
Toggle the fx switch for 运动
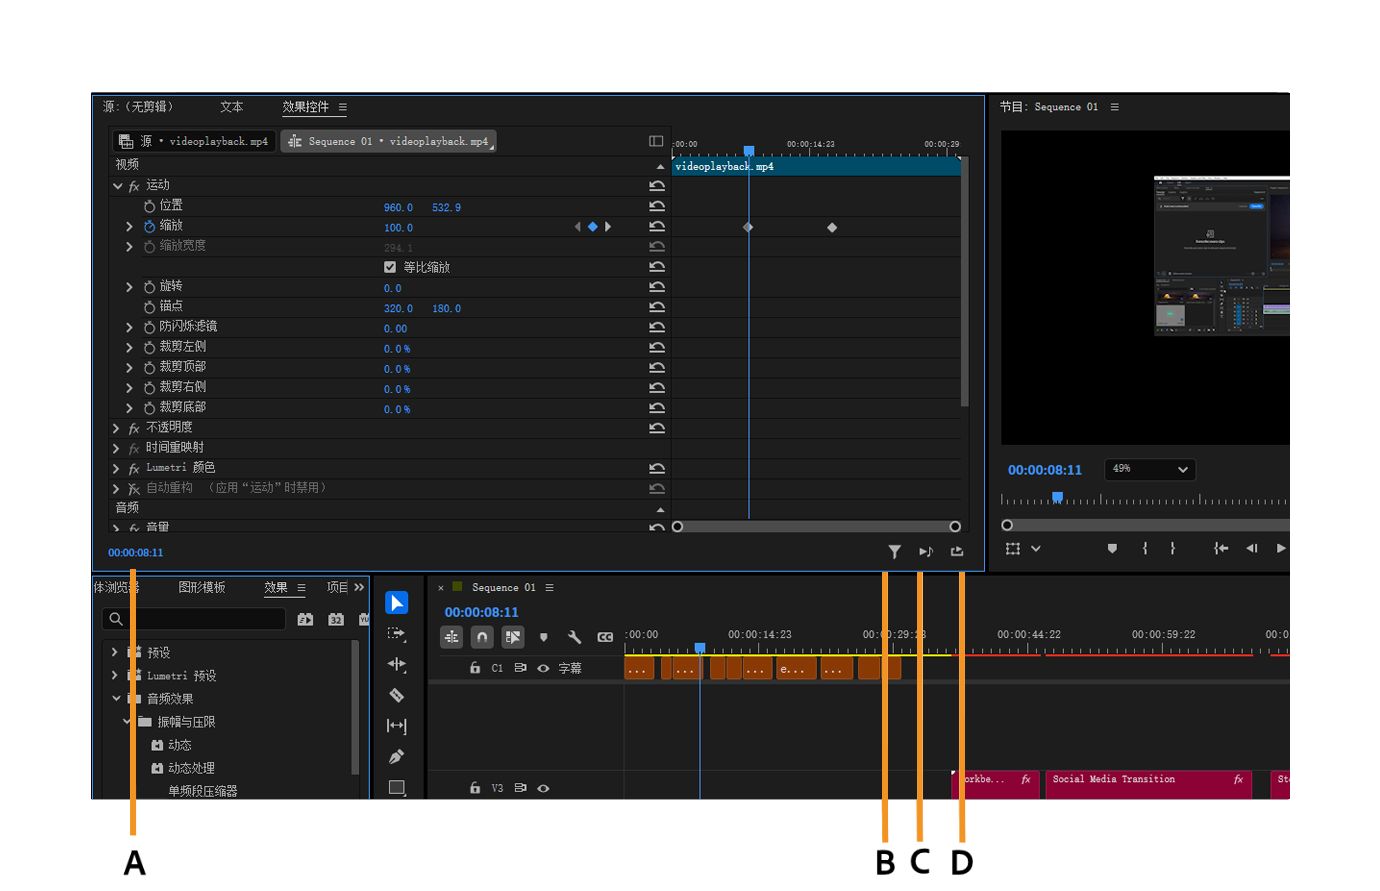click(134, 186)
